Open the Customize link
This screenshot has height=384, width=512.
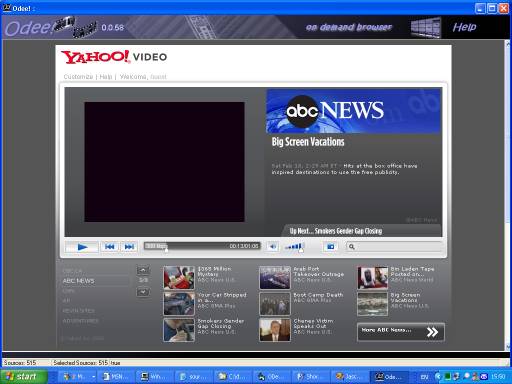(78, 77)
